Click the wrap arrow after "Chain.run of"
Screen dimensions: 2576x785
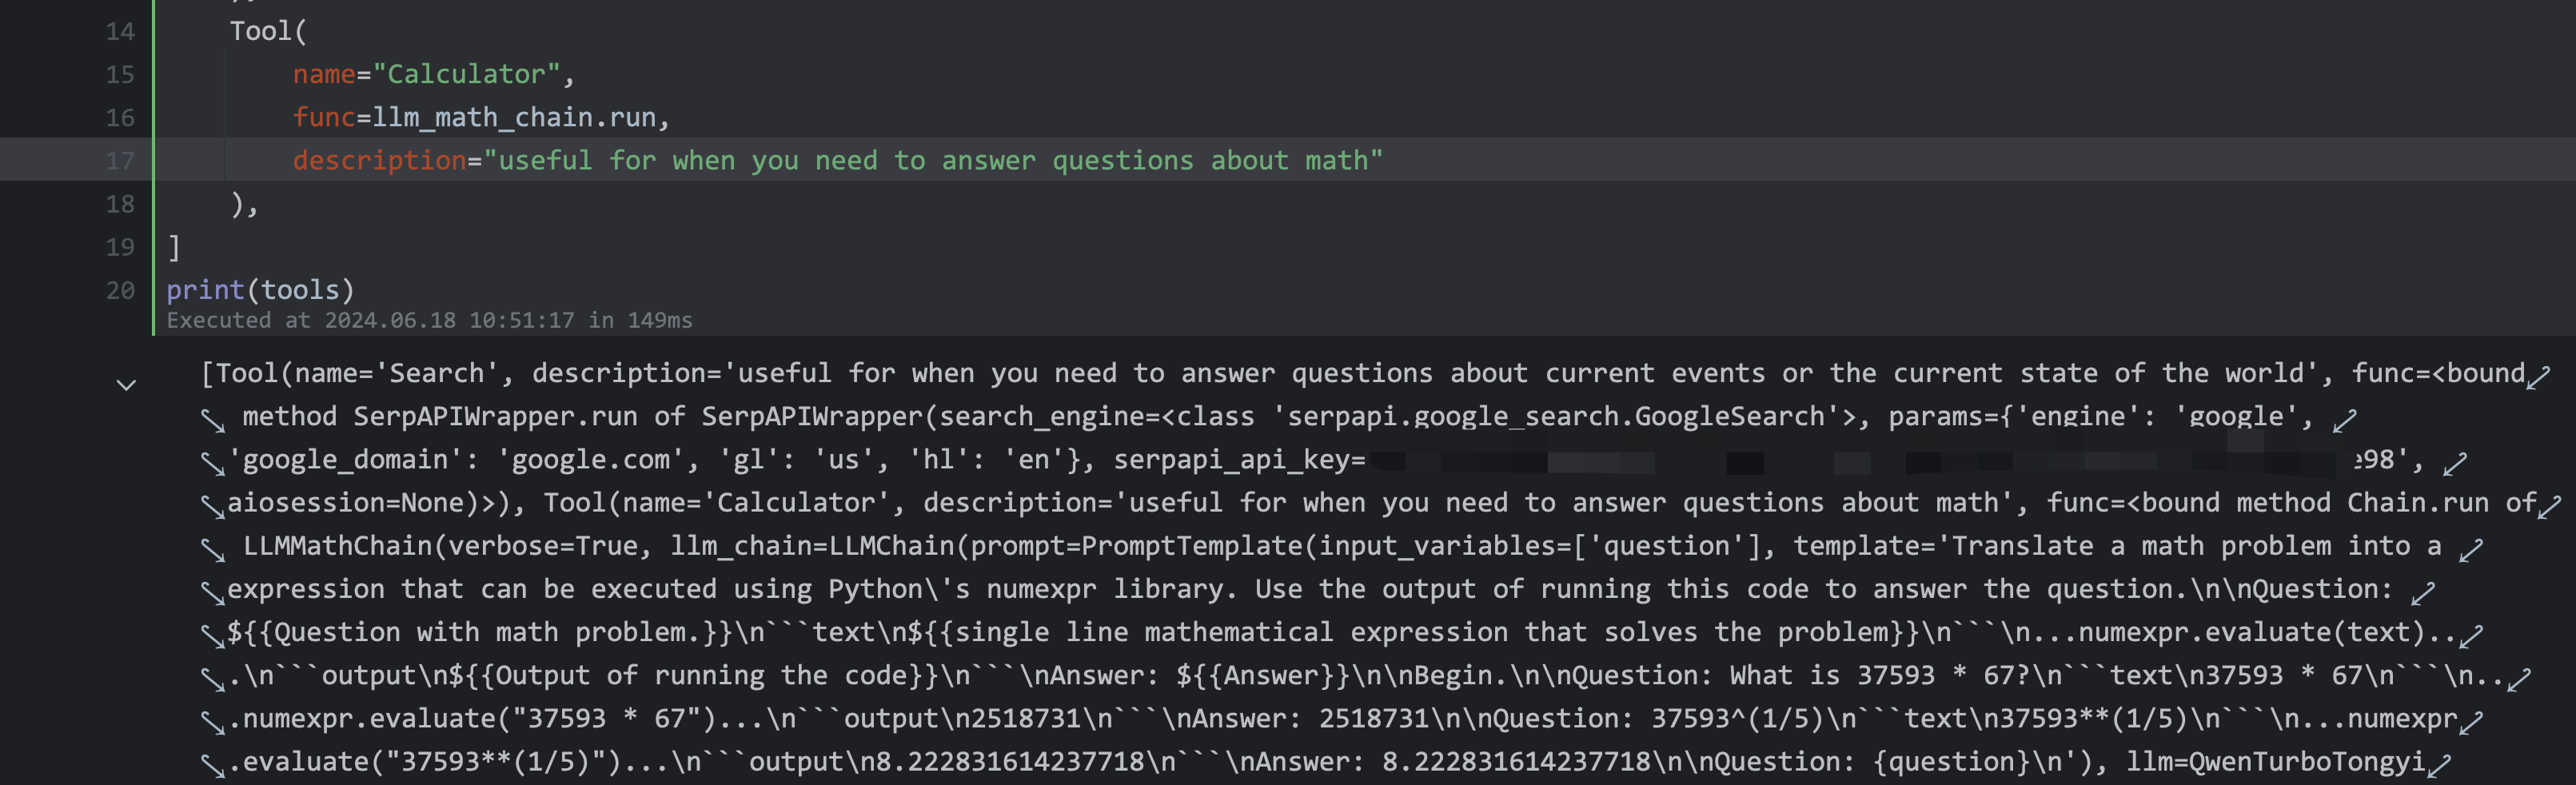coord(2549,506)
